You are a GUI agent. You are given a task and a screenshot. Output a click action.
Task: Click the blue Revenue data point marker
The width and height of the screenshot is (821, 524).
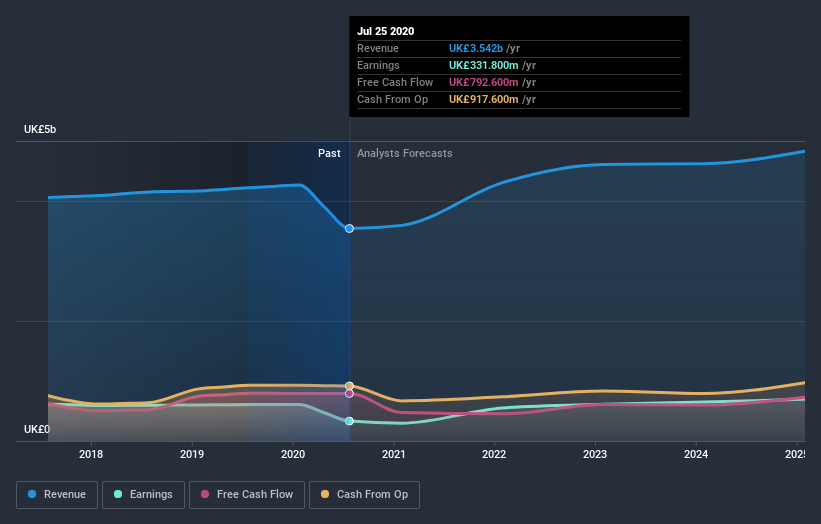coord(349,228)
